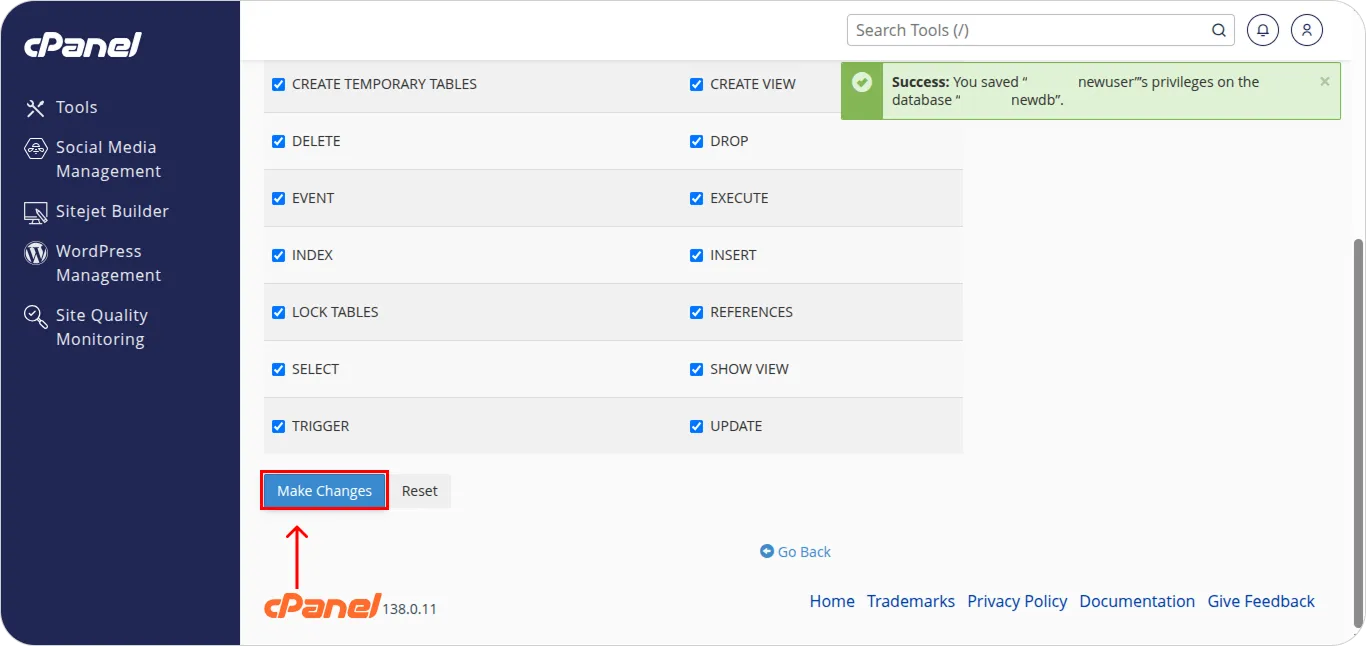Toggle the INDEX privilege checkbox
1366x646 pixels.
(x=279, y=255)
